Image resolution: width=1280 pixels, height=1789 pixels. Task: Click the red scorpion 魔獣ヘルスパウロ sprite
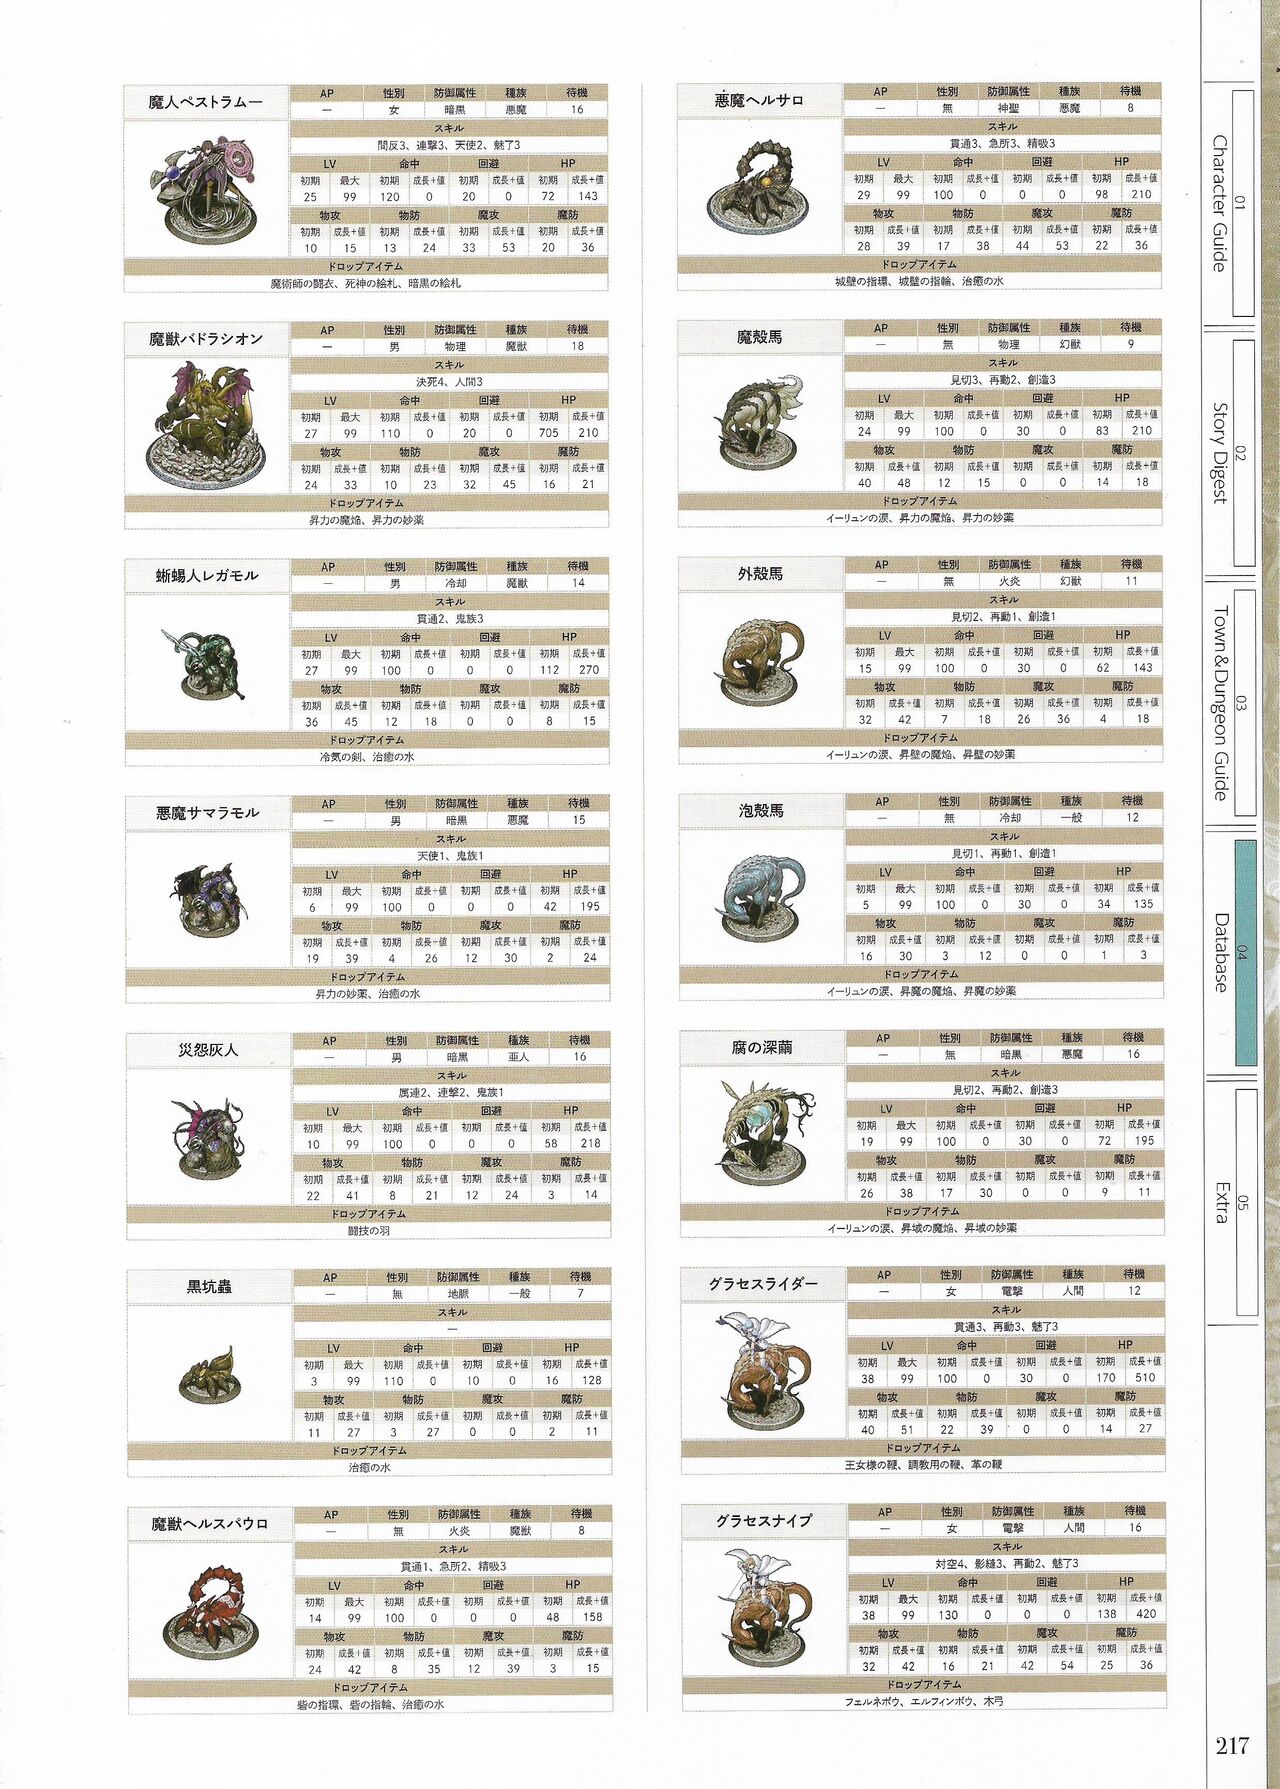click(211, 1612)
